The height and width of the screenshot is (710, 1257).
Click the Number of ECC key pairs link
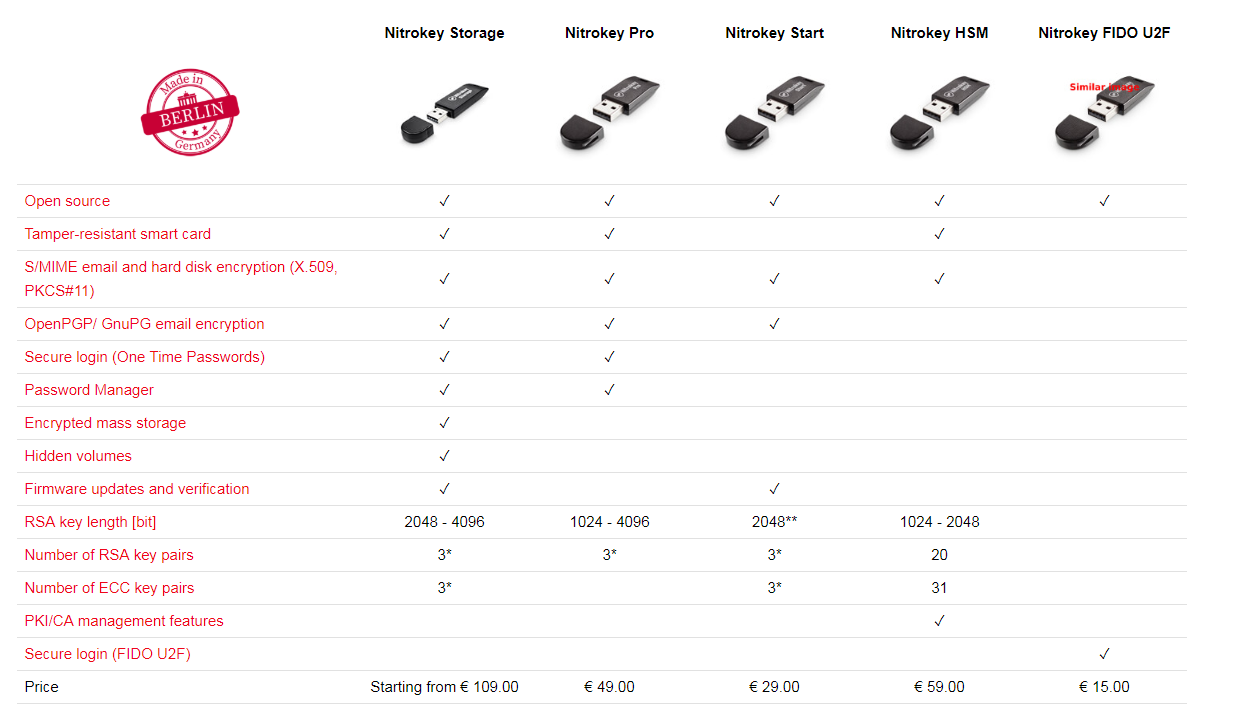(x=110, y=588)
